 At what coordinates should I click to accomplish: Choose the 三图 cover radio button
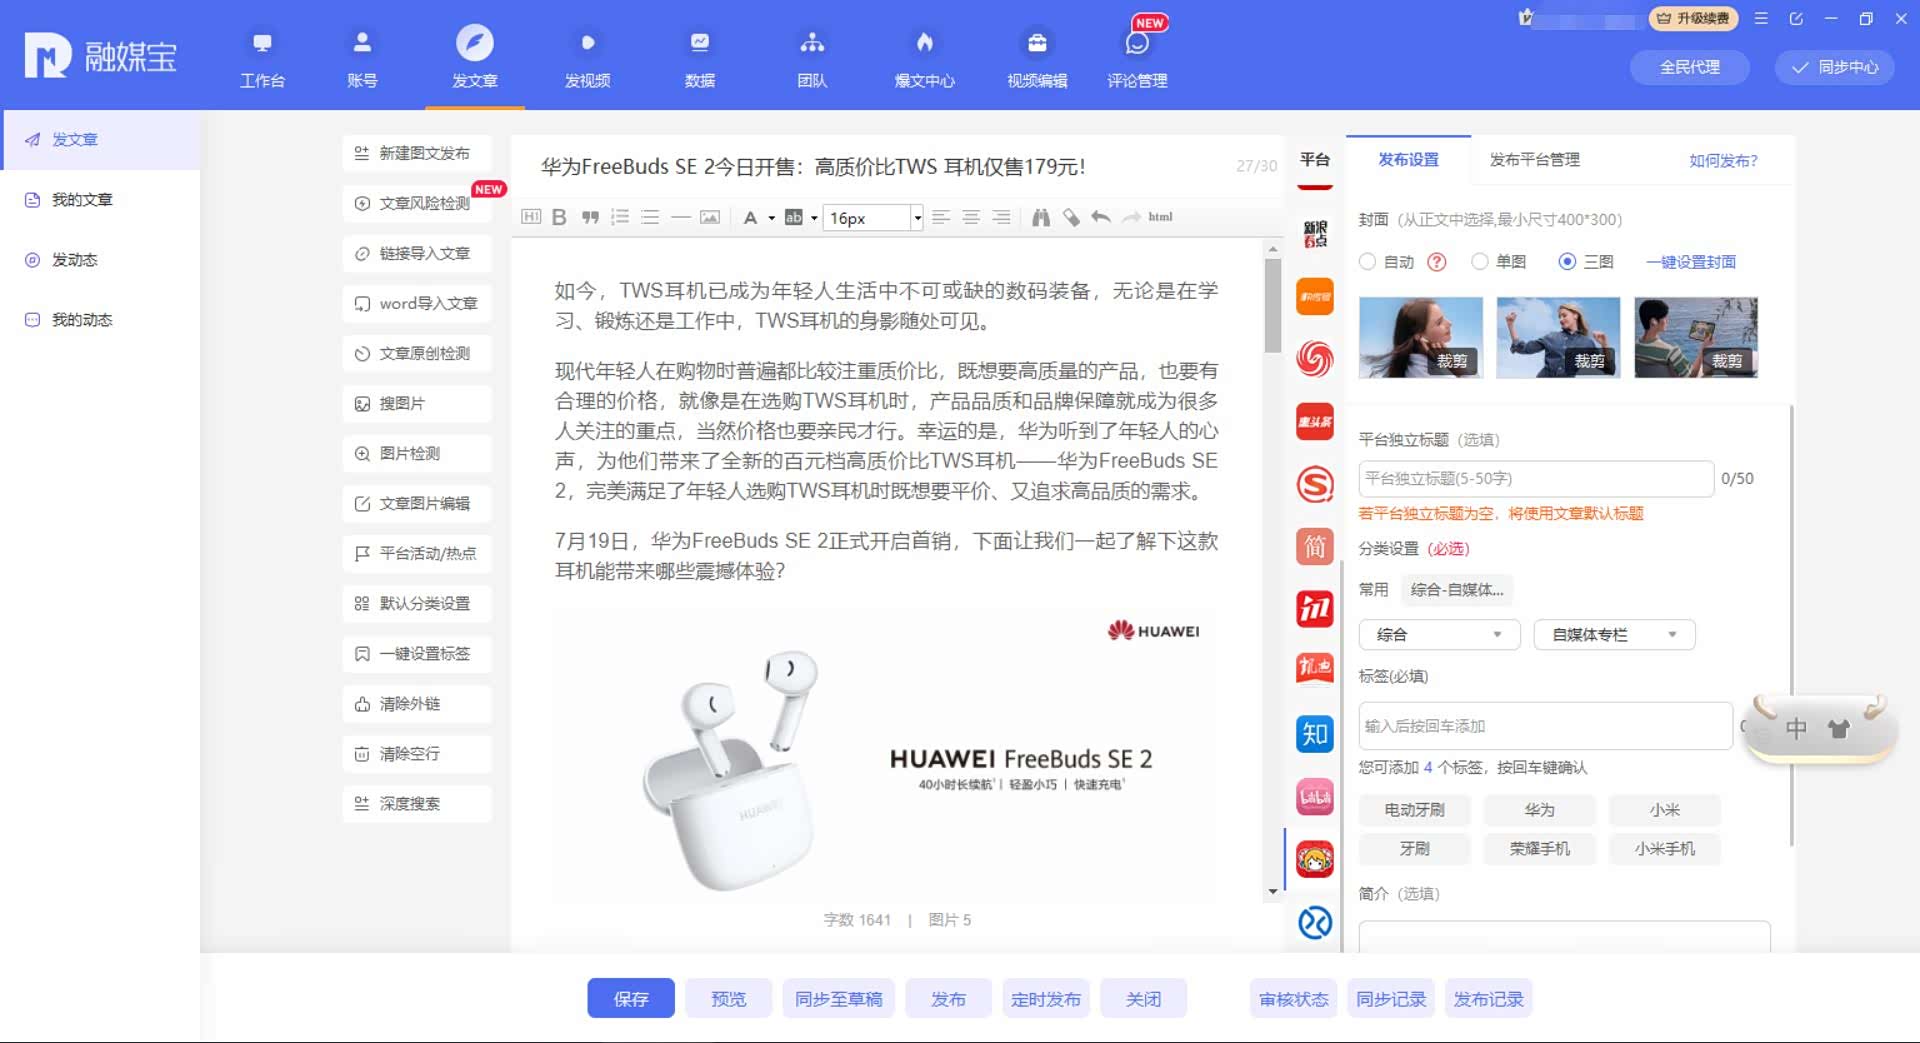click(1567, 262)
